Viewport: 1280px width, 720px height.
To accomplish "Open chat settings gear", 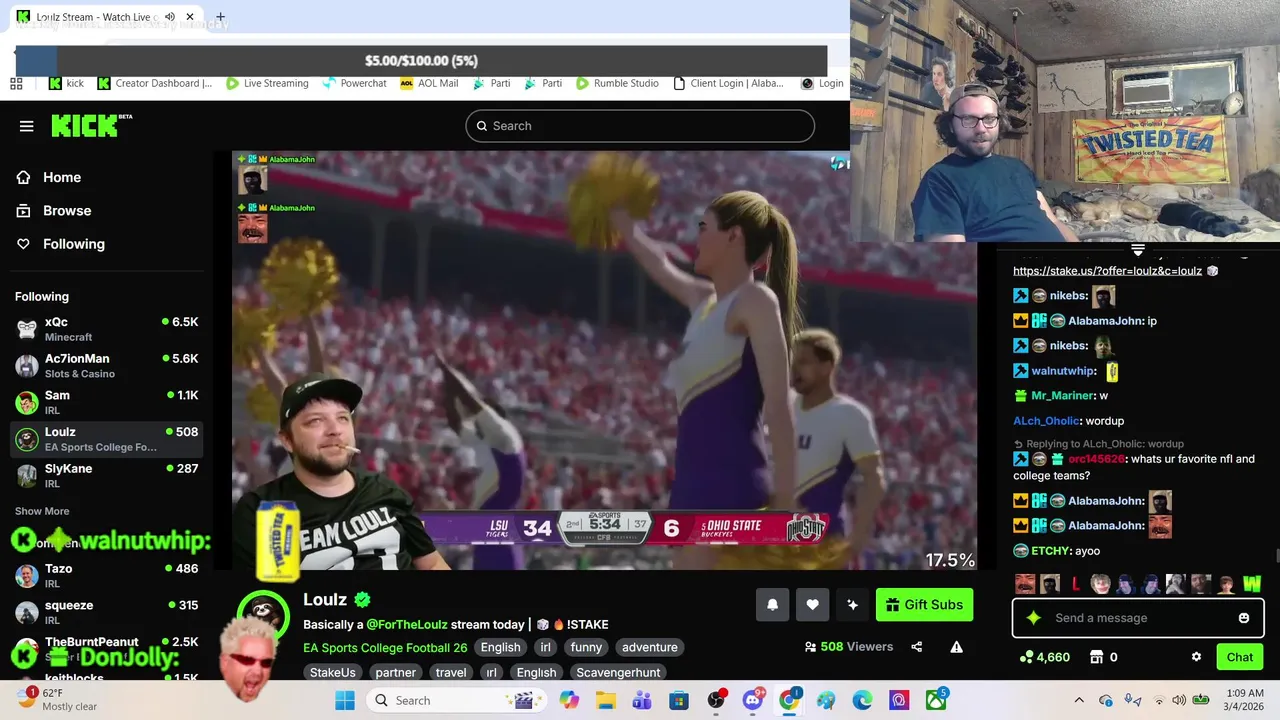I will click(1196, 657).
